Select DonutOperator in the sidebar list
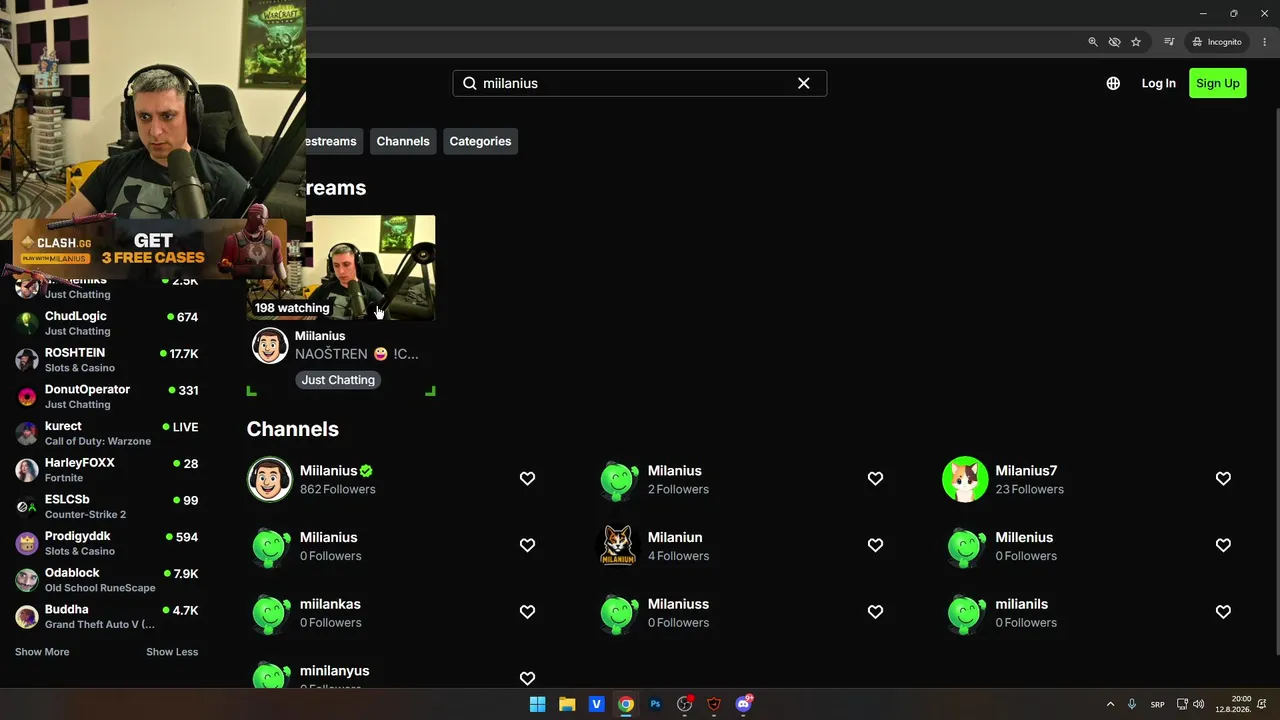This screenshot has height=720, width=1280. pyautogui.click(x=107, y=396)
